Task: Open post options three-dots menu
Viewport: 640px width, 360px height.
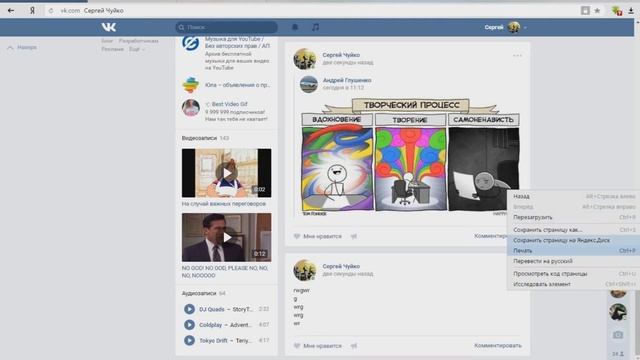Action: point(517,56)
